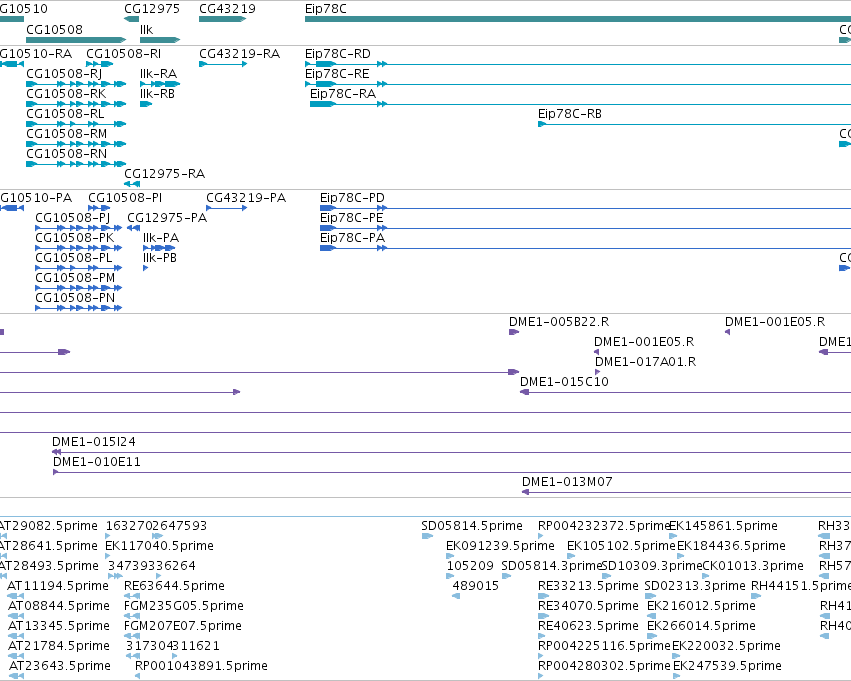Click the CG10508-PJ protein label

coord(73,218)
